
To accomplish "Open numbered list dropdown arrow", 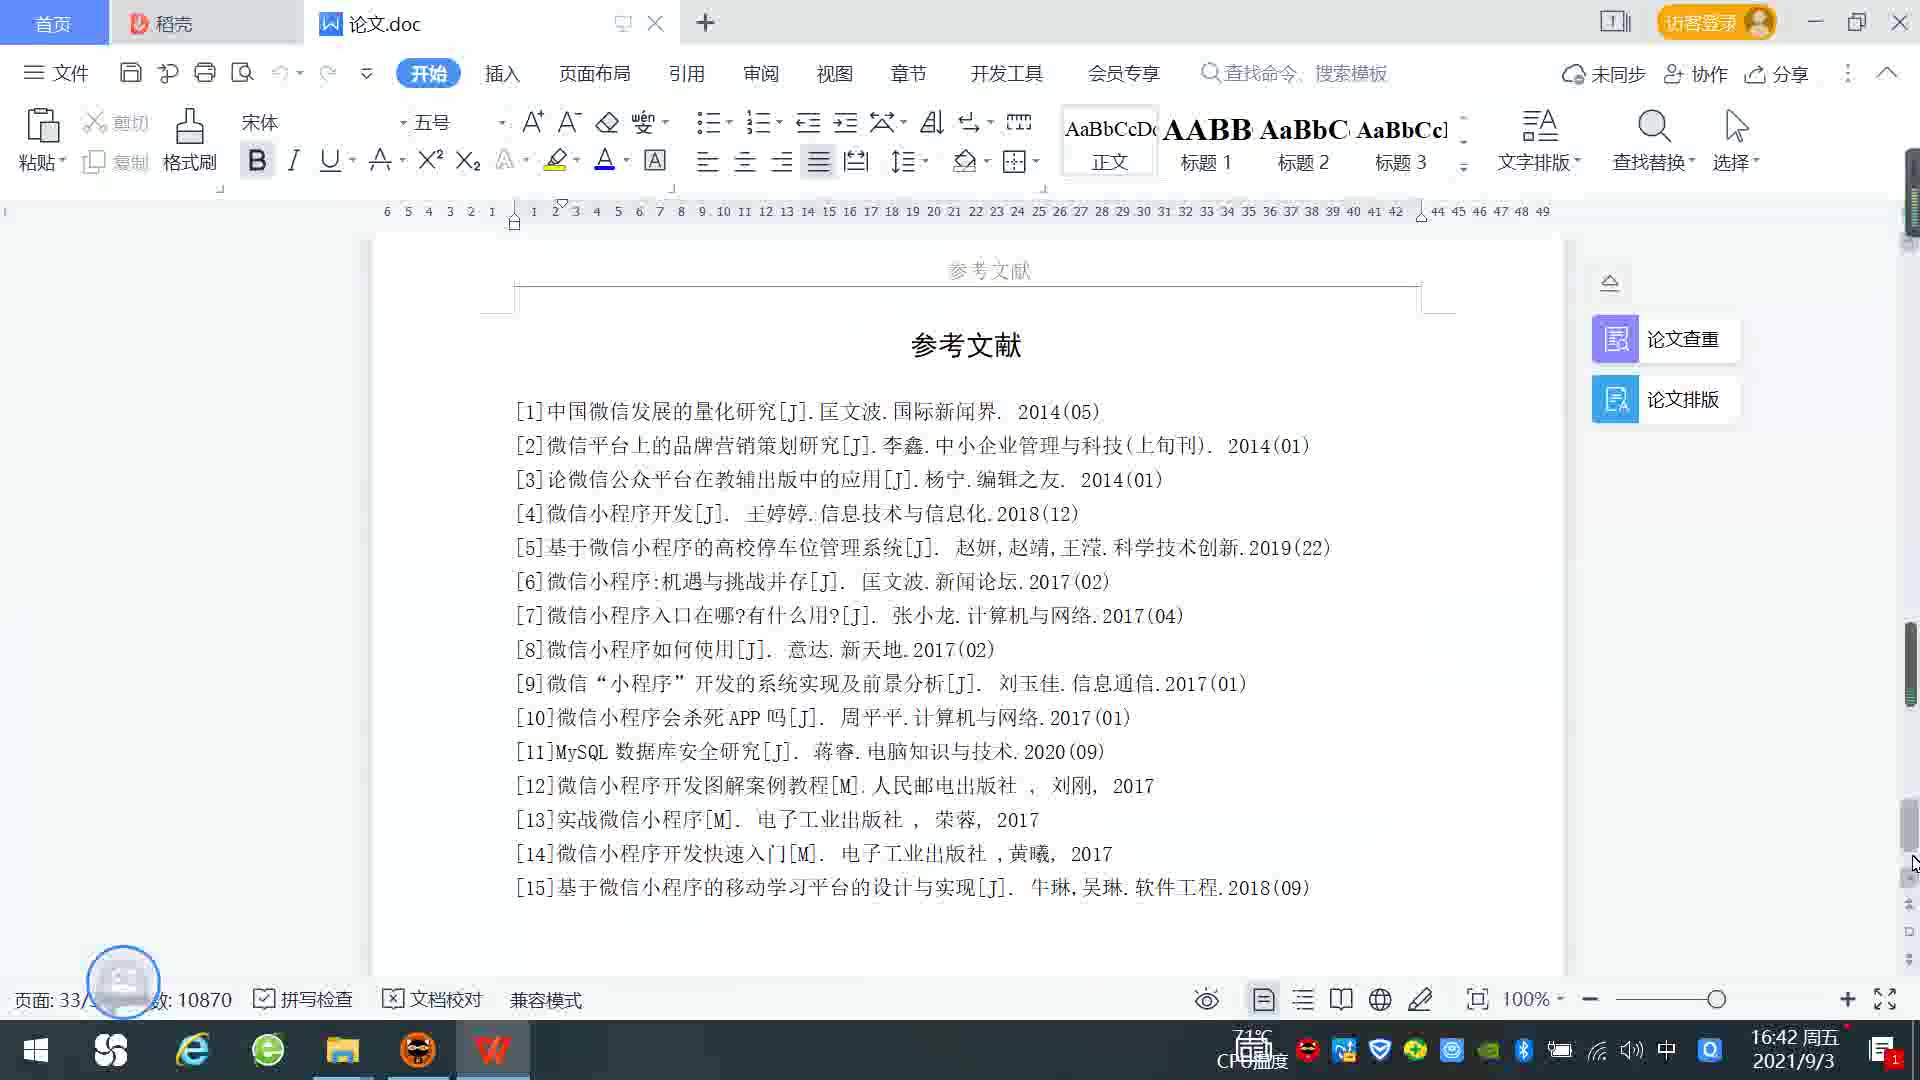I will [779, 122].
